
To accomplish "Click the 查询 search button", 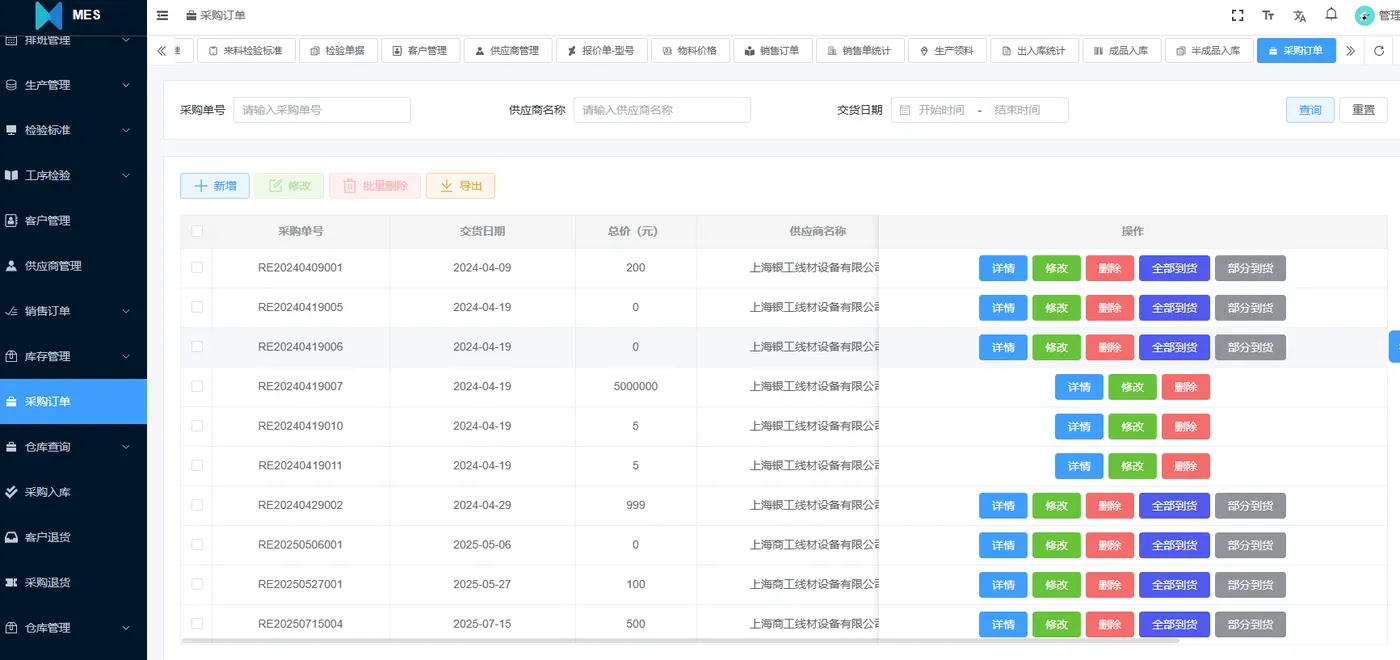I will tap(1310, 110).
